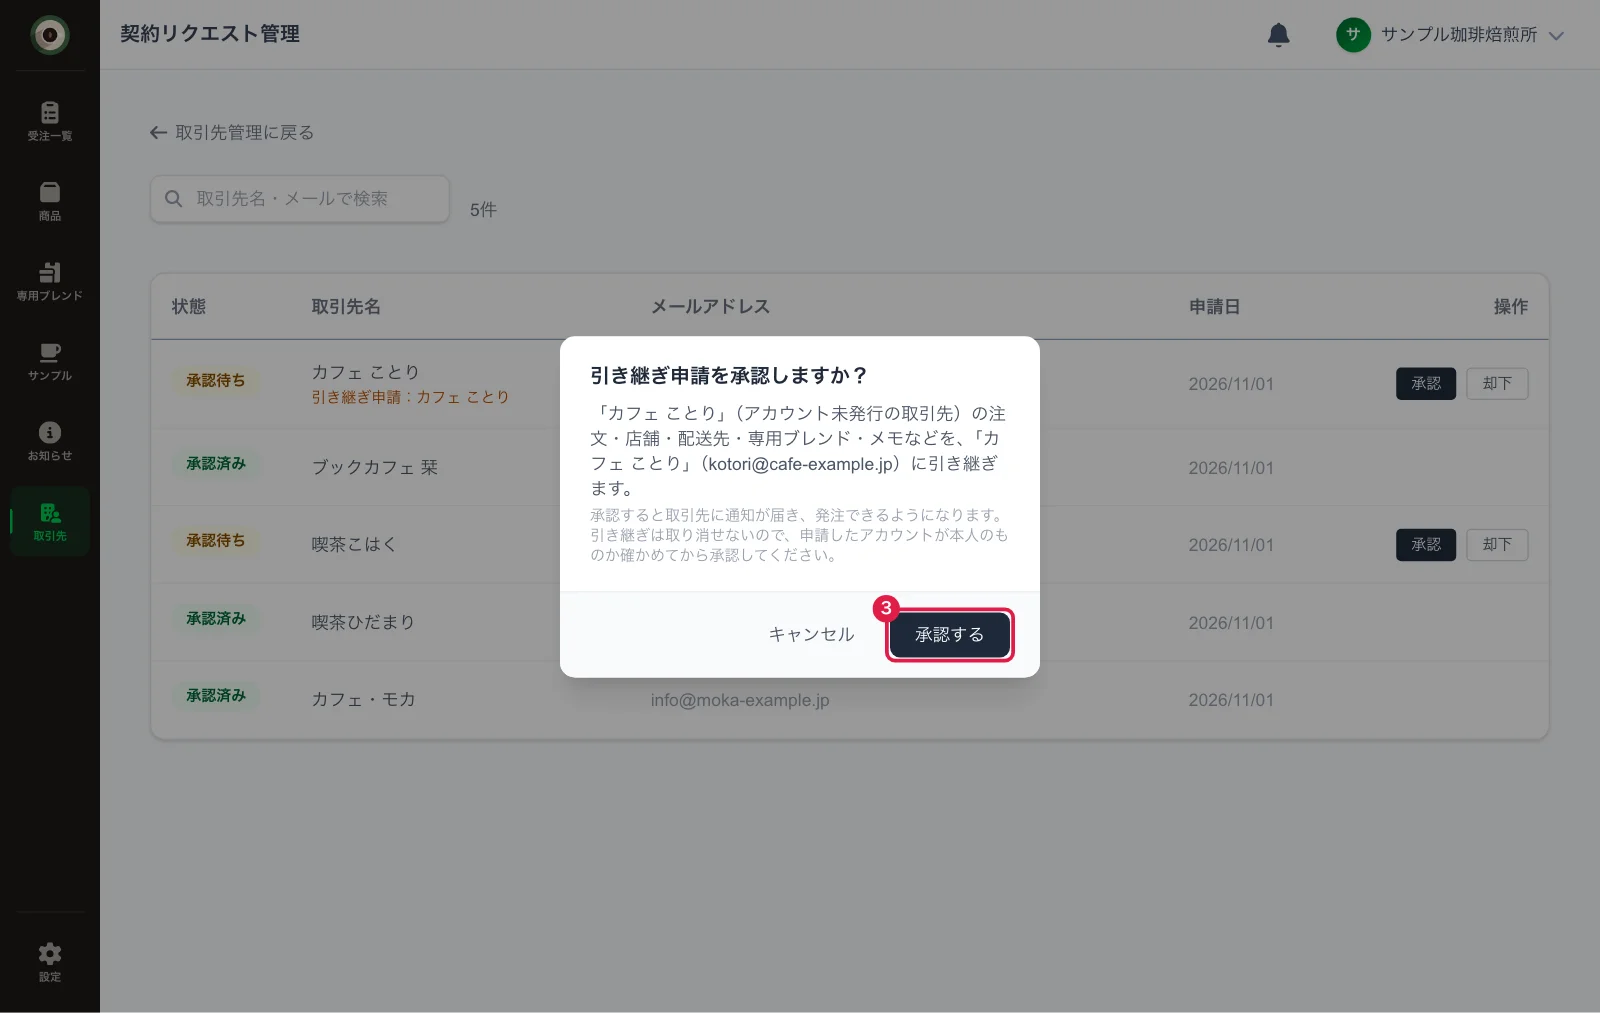1600x1013 pixels.
Task: Click the search magnifier icon
Action: (173, 199)
